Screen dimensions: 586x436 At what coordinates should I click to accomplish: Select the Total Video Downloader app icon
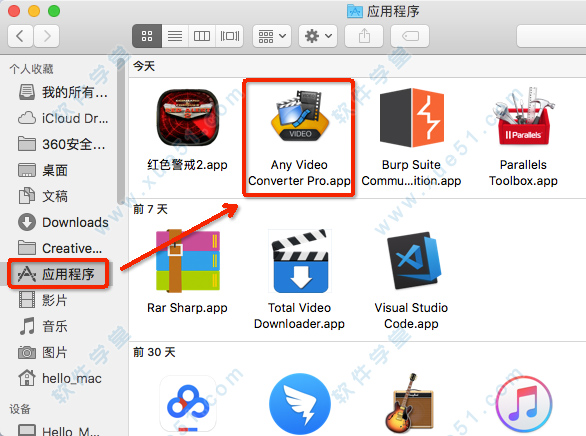(300, 261)
